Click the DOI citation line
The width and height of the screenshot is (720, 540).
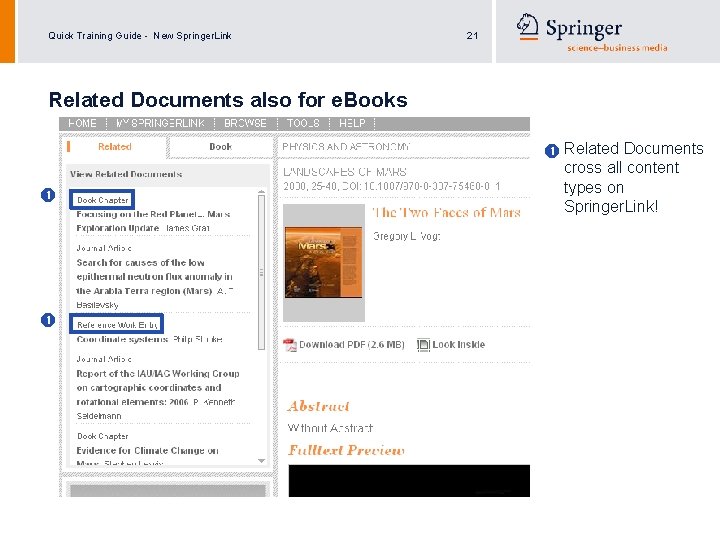coord(392,186)
